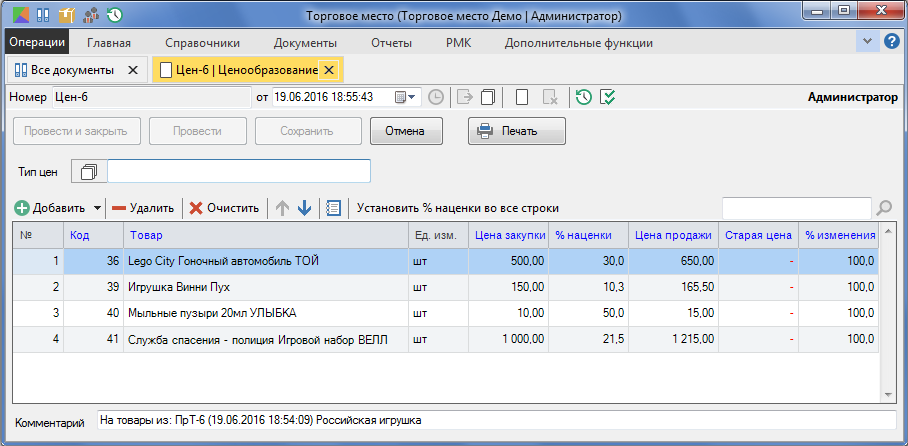Click the table scrollbar up arrow

(x=888, y=231)
